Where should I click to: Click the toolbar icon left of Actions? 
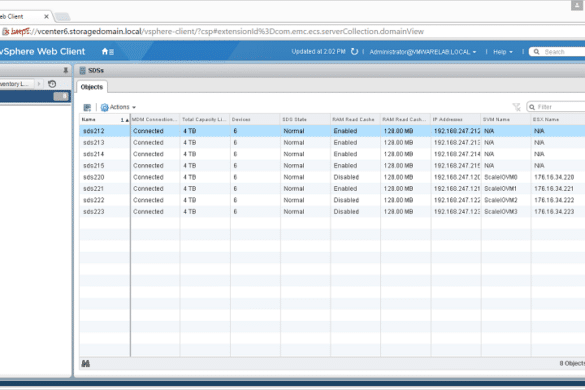click(x=87, y=107)
